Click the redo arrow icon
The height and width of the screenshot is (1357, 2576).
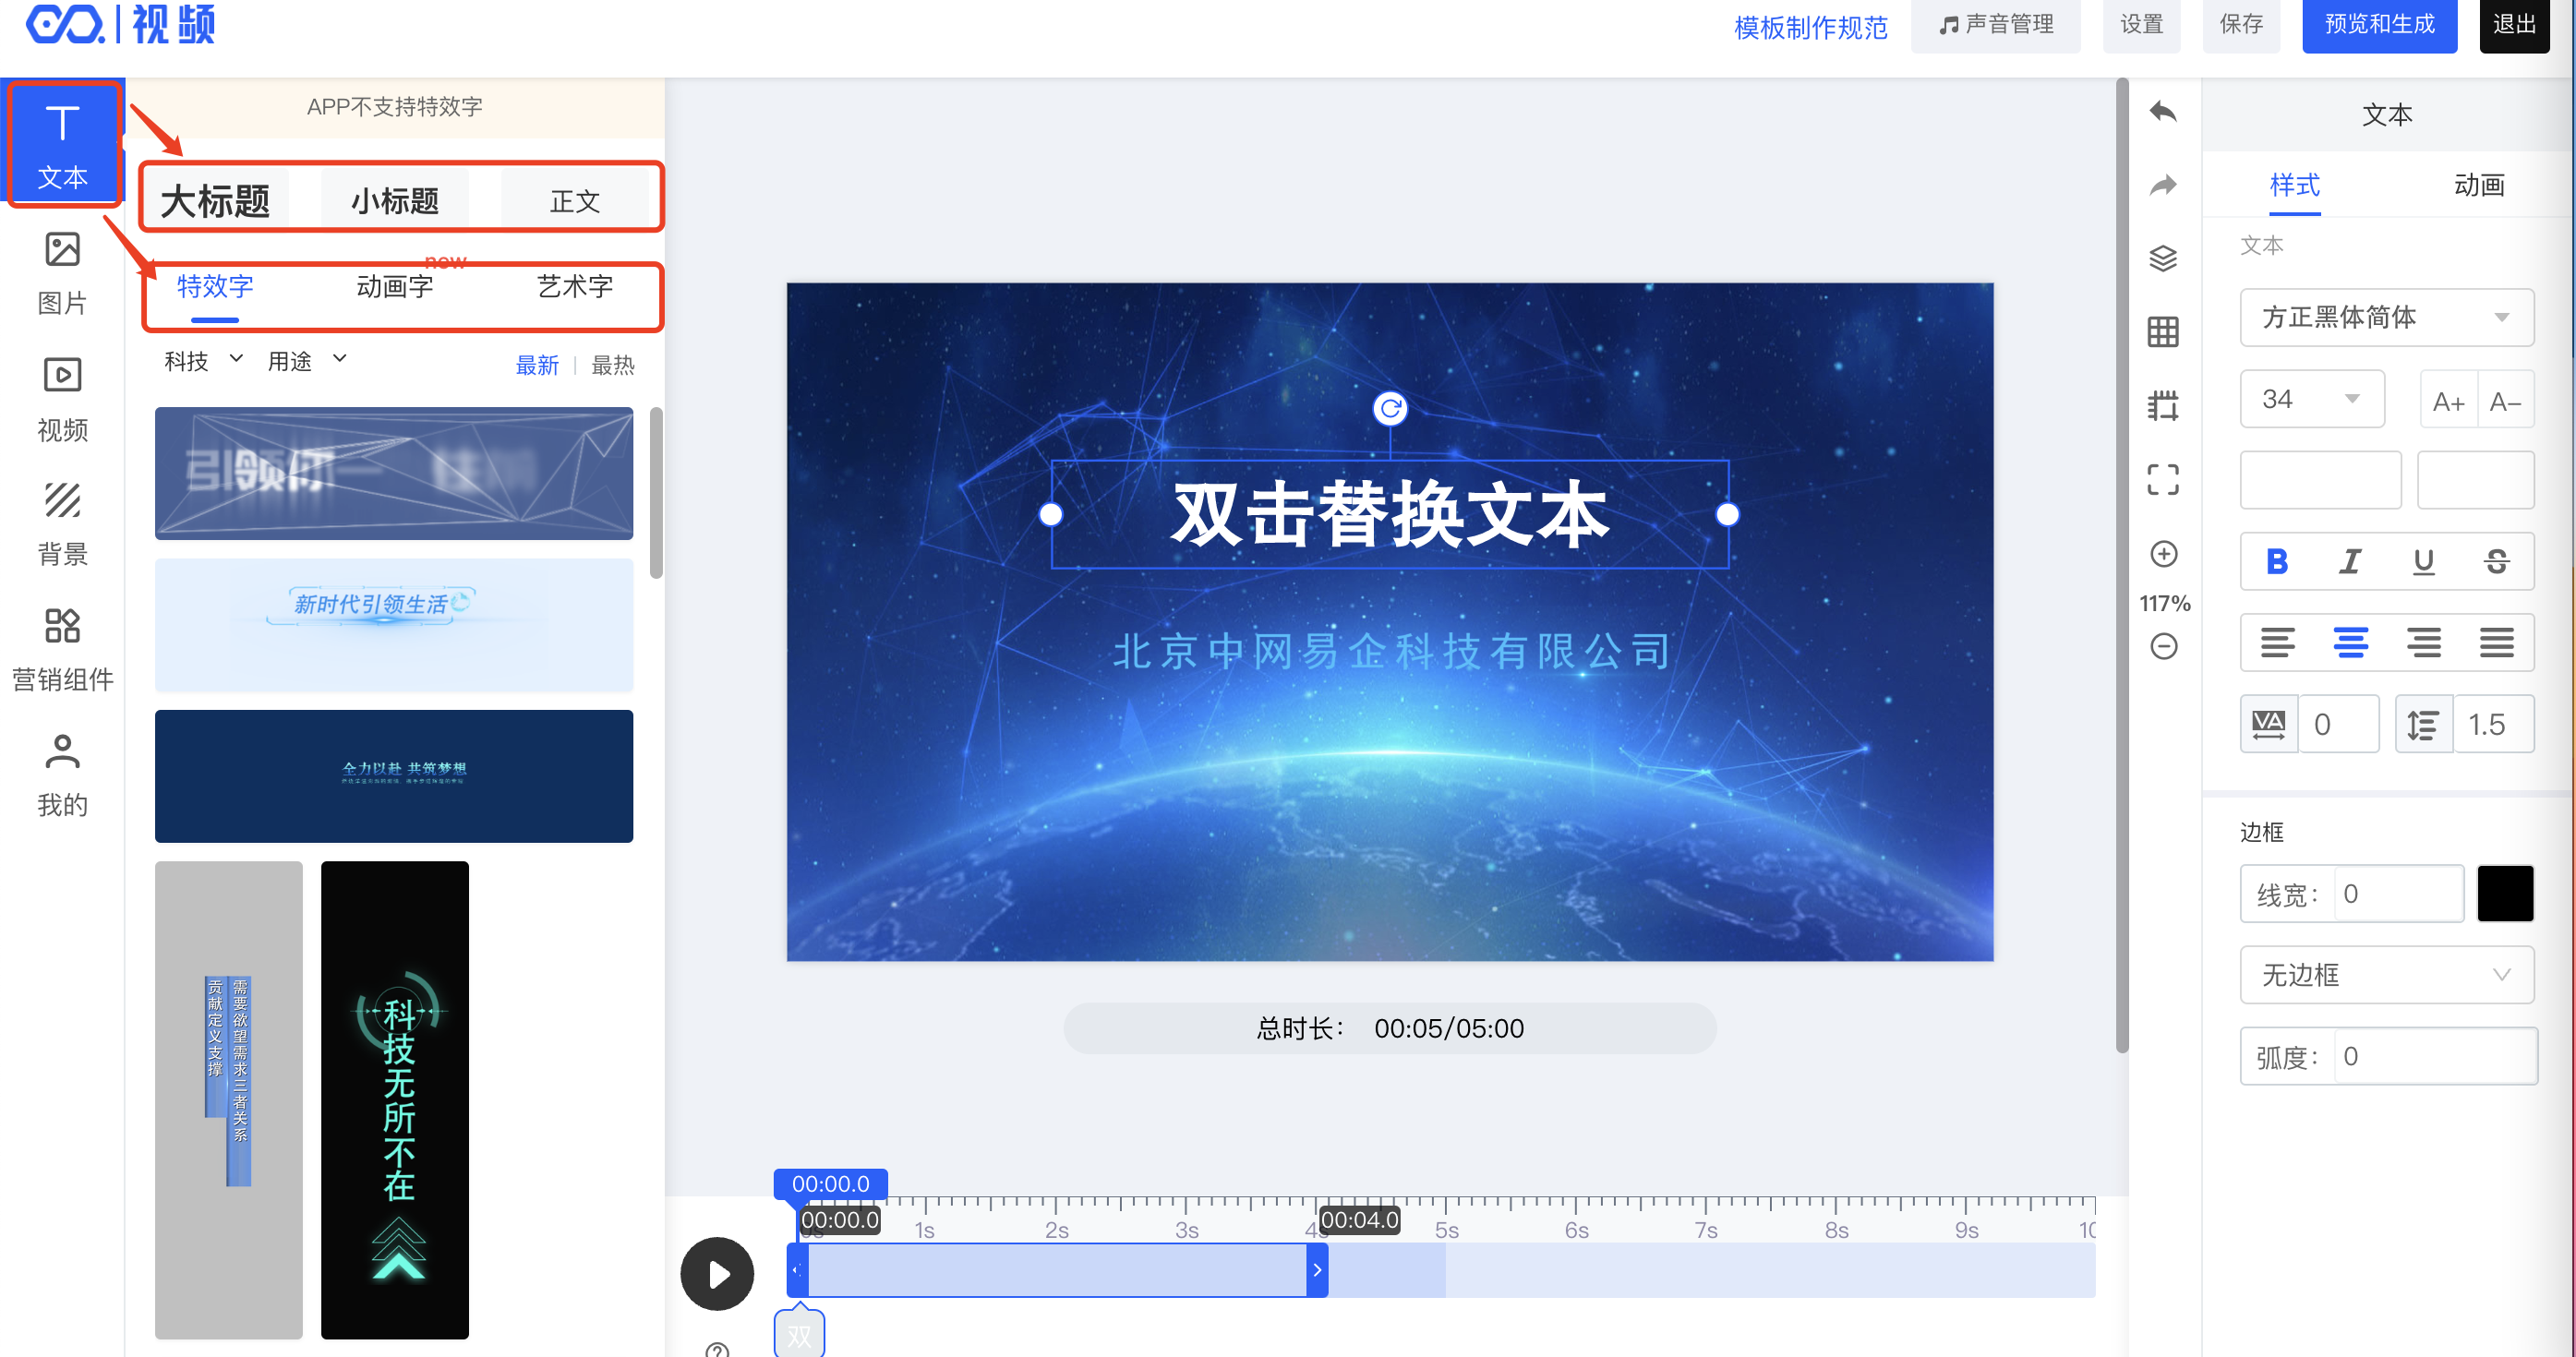(x=2162, y=185)
